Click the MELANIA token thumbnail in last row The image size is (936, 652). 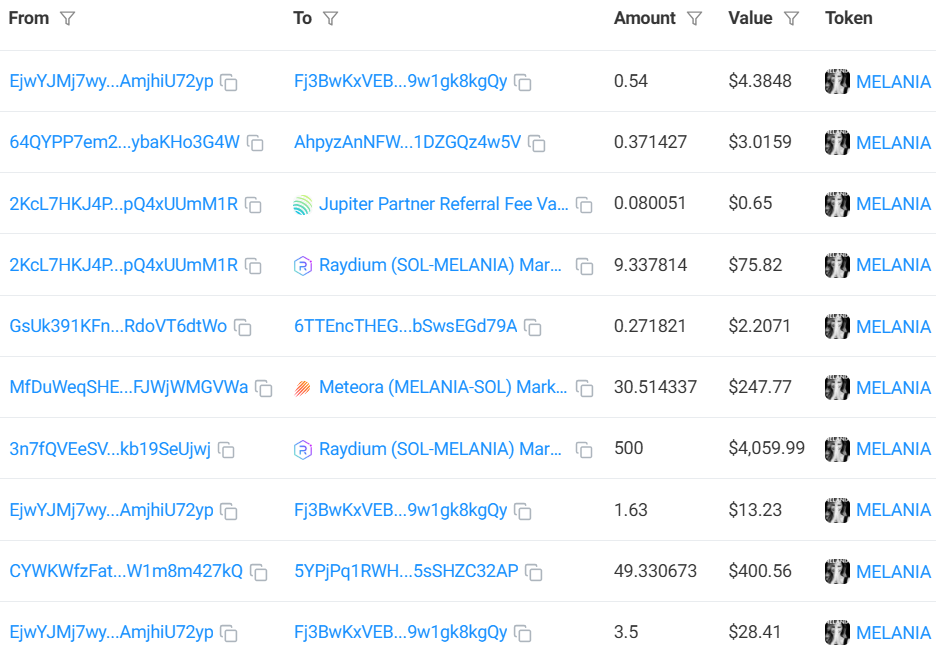click(x=837, y=633)
